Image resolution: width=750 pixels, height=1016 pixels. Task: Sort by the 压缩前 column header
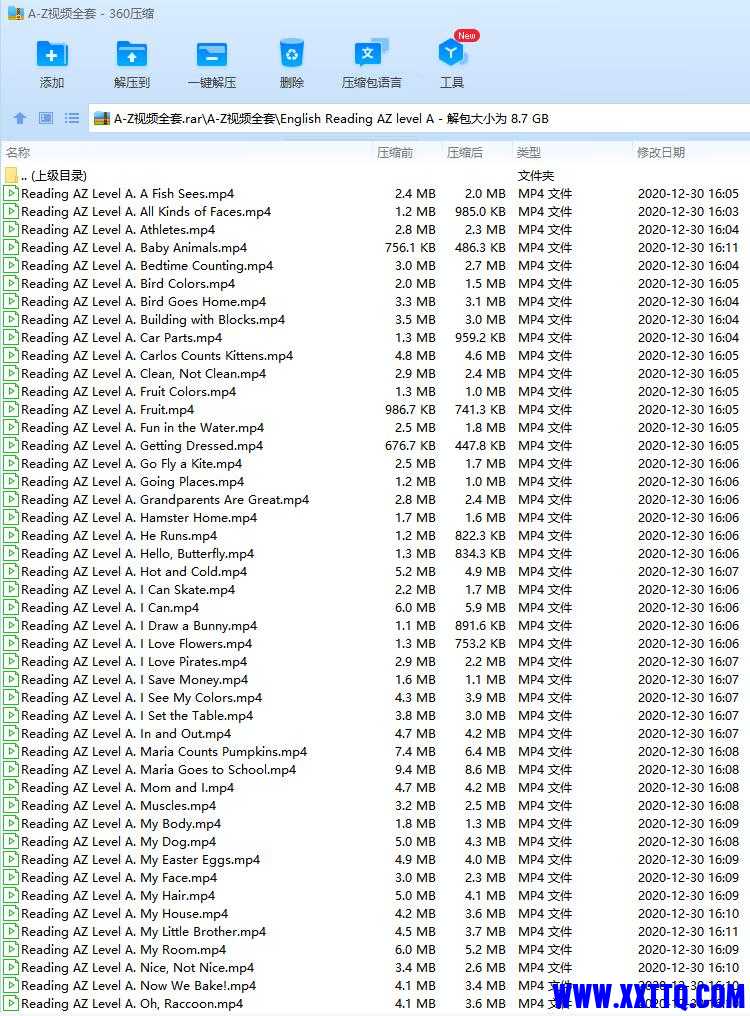click(395, 152)
